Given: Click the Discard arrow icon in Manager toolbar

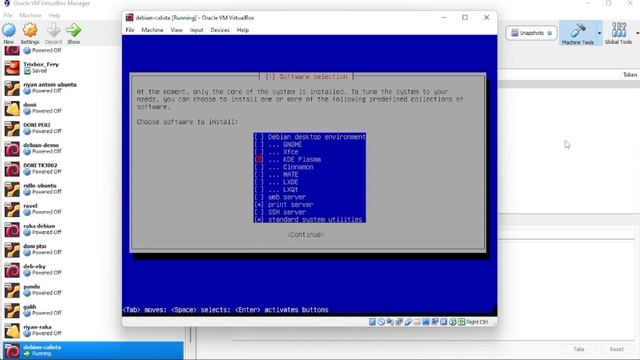Looking at the screenshot, I should (x=53, y=30).
